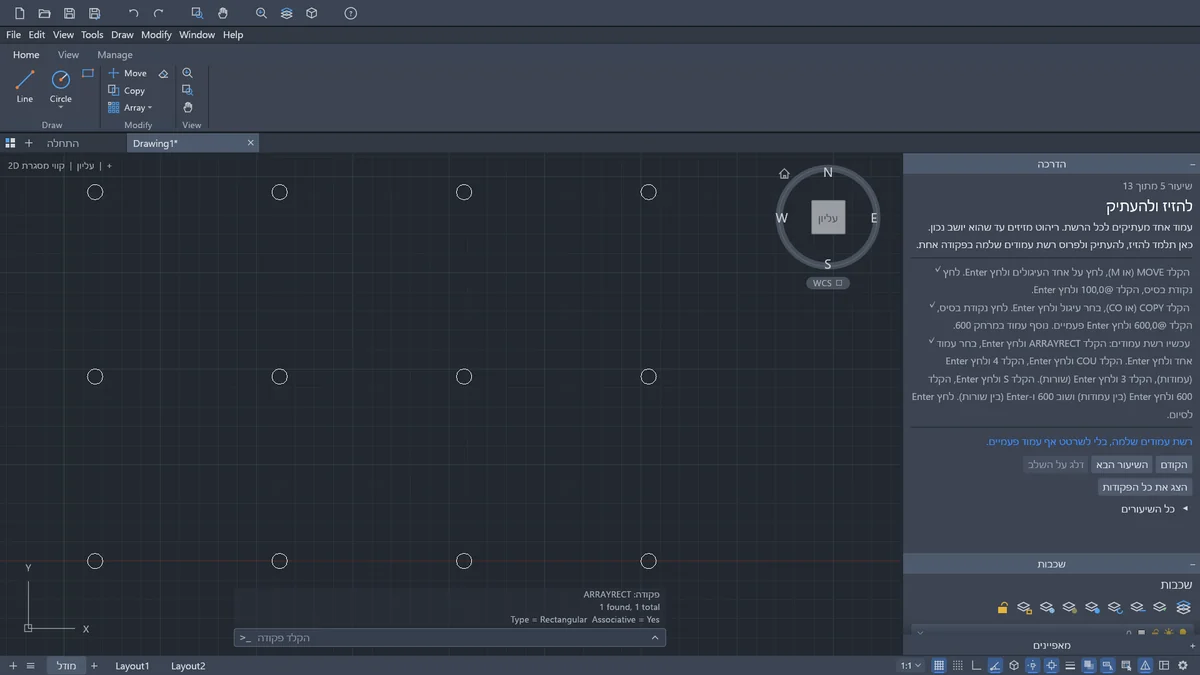Pick the Eraser tool in Modify panel
Viewport: 1200px width, 675px height.
click(163, 73)
